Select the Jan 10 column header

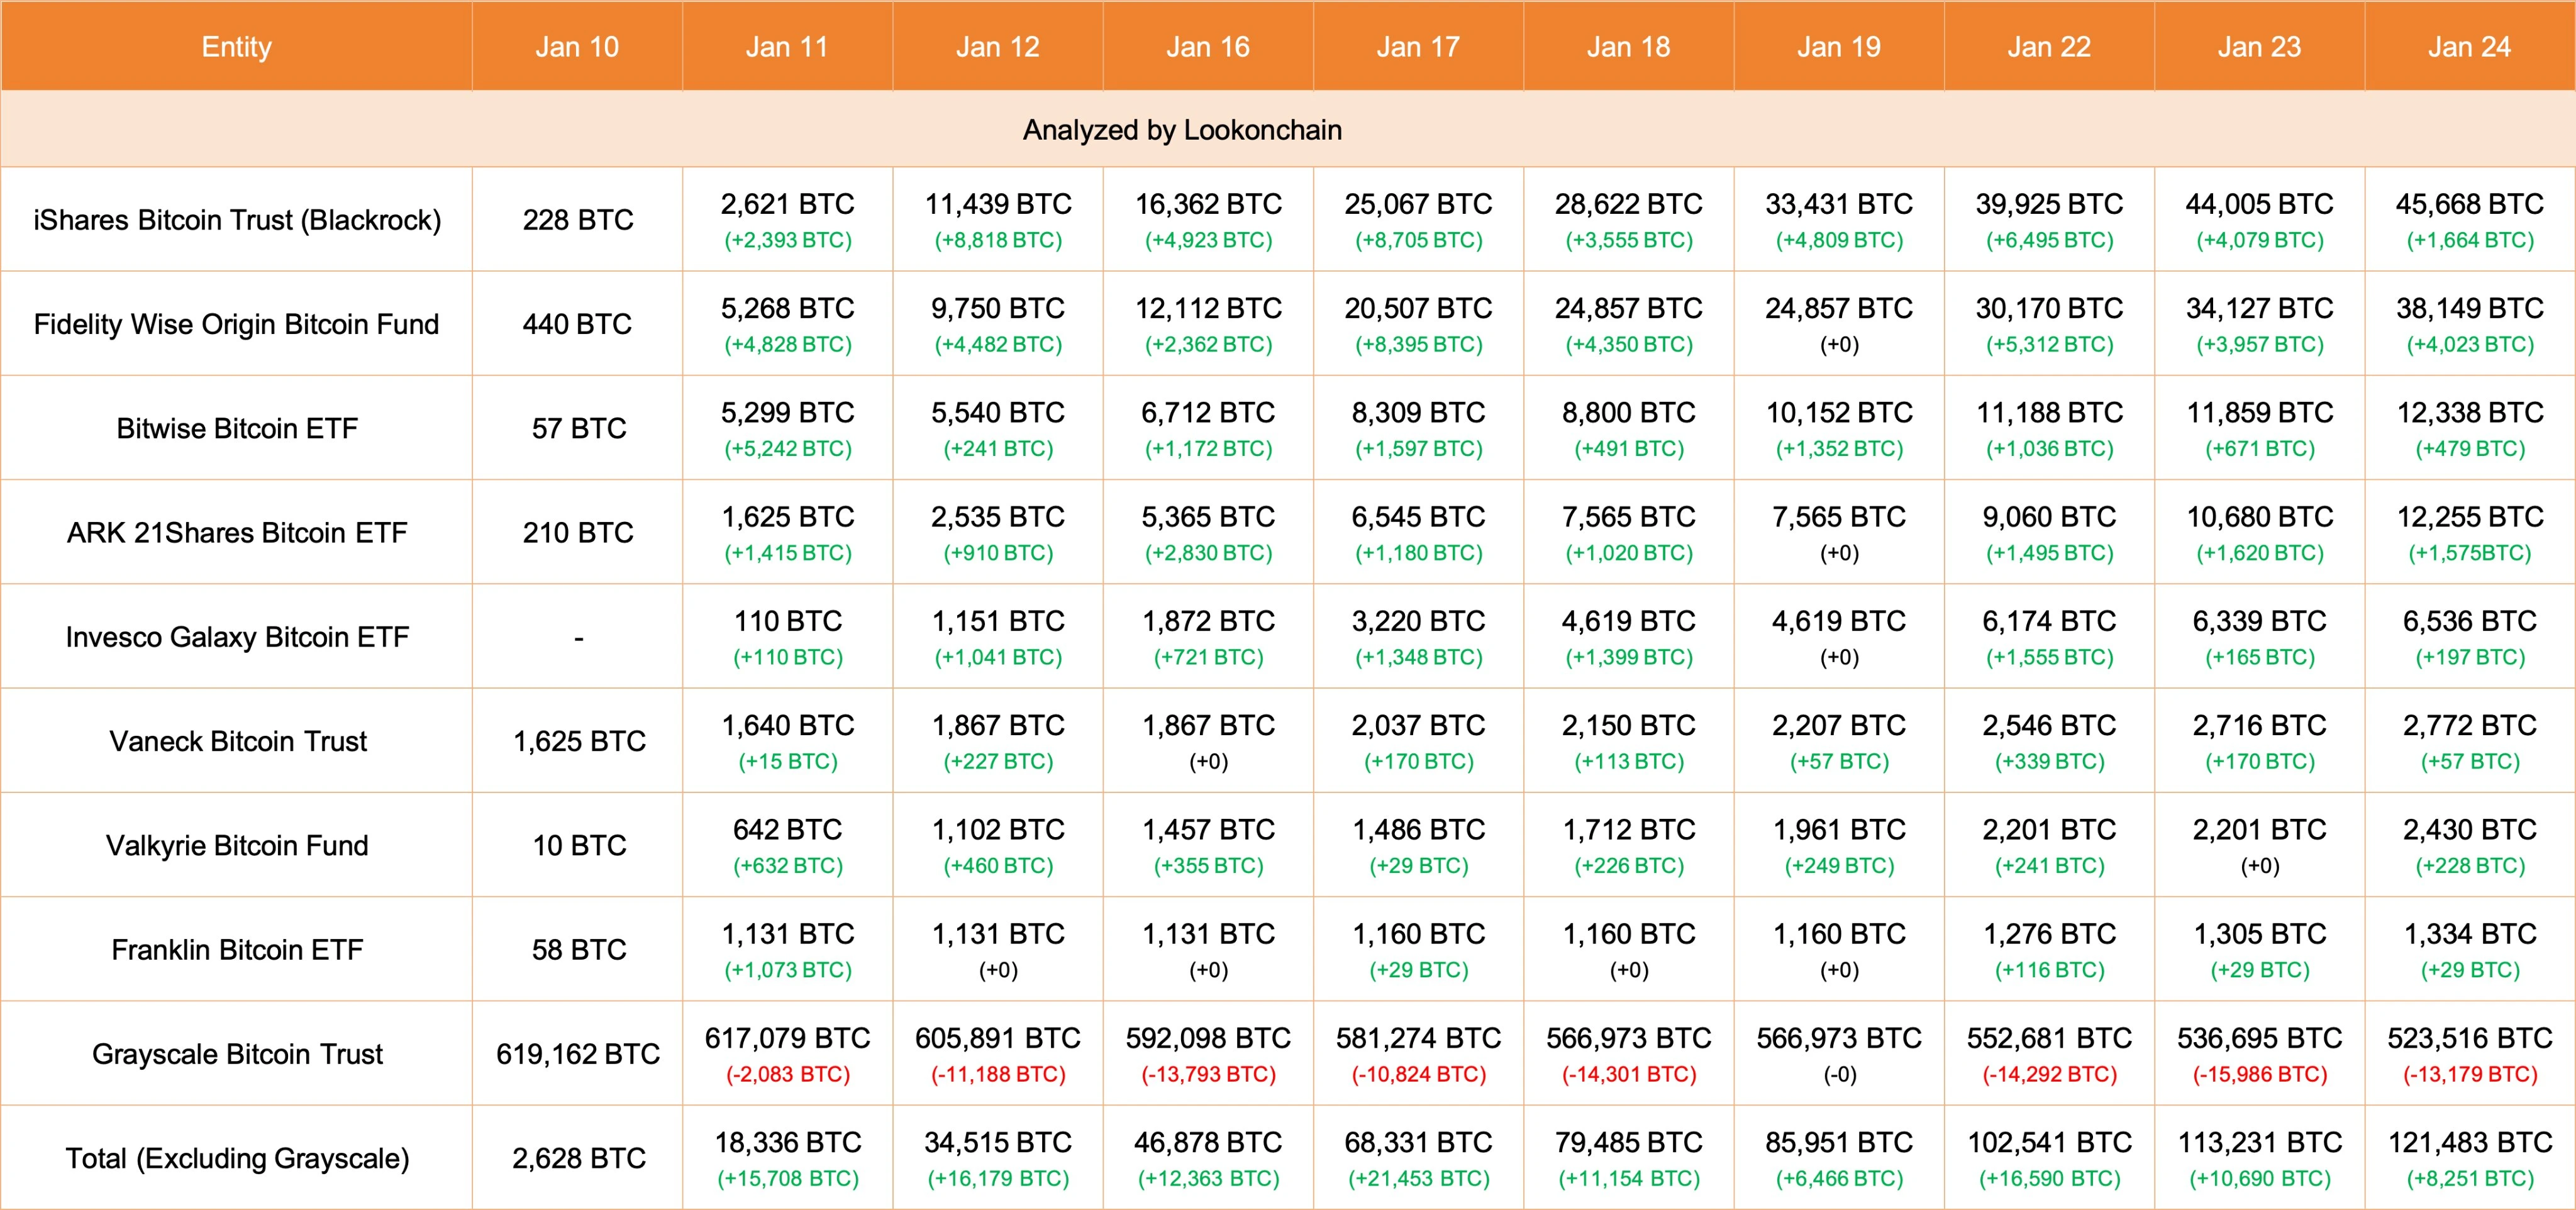click(x=577, y=47)
